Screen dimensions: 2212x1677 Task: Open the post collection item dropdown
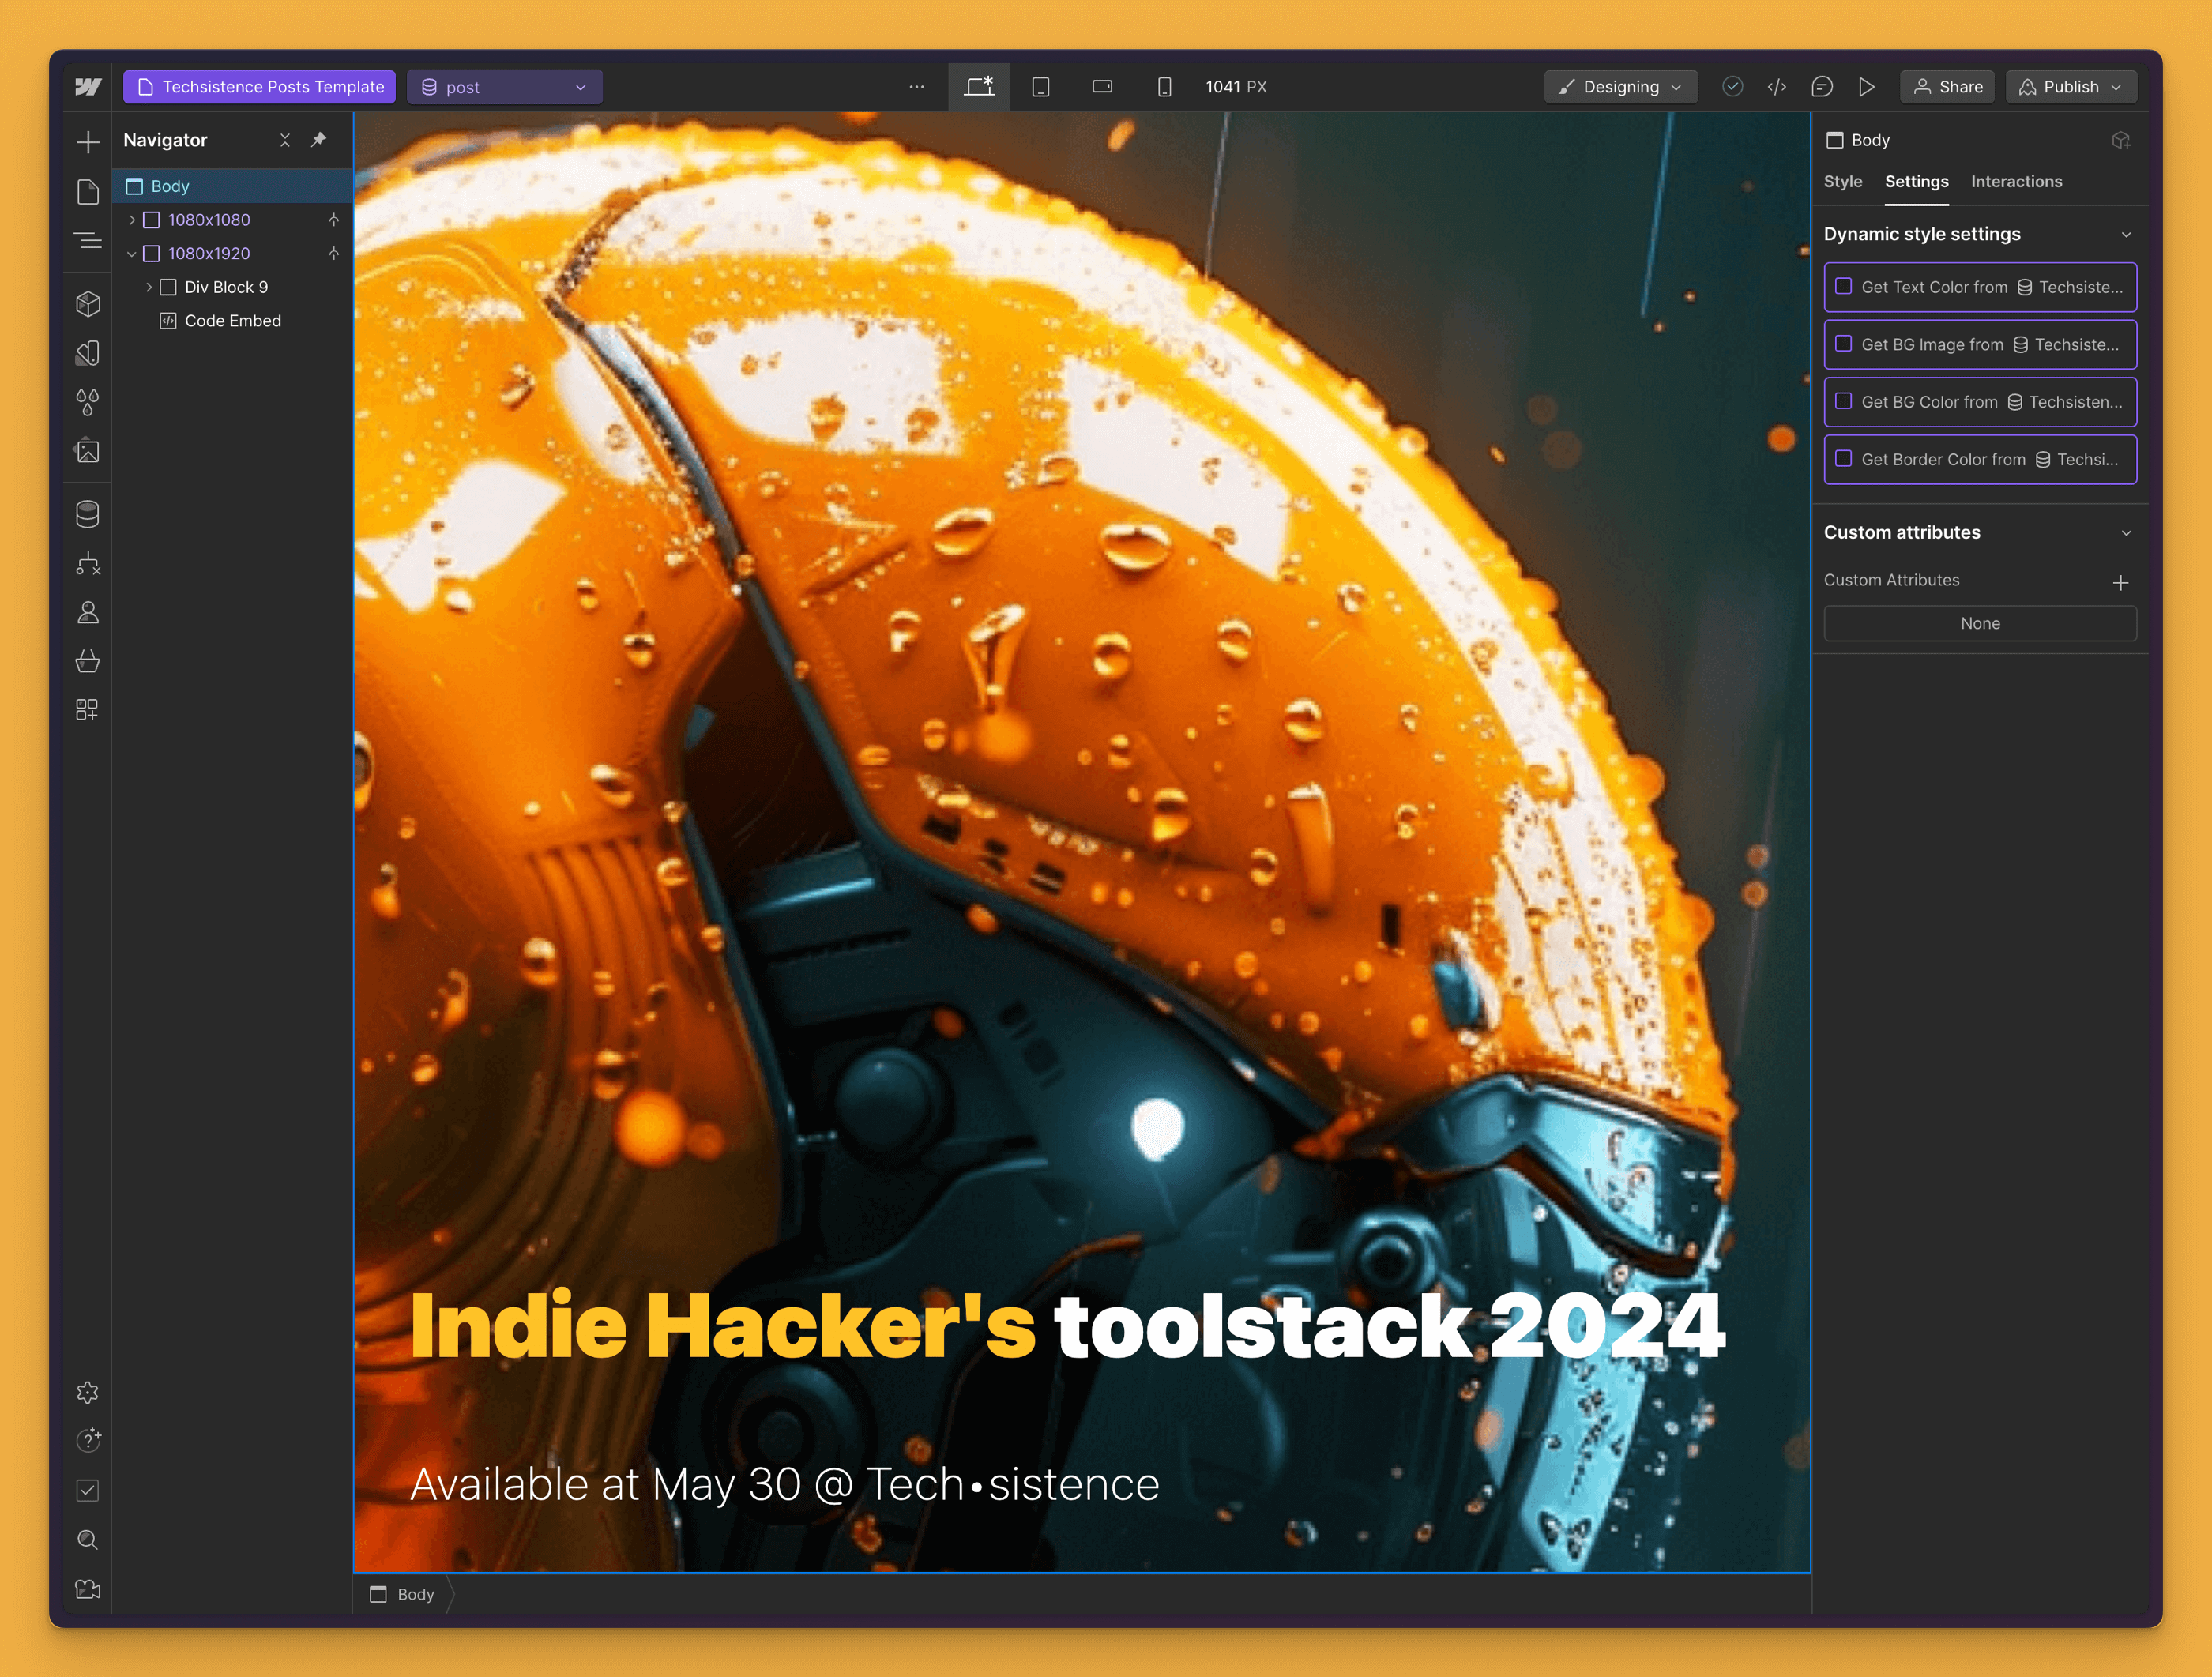click(x=504, y=87)
